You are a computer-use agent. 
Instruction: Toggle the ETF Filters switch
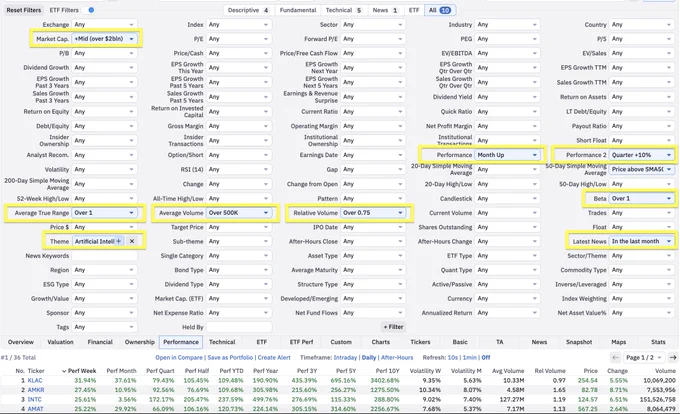[89, 10]
